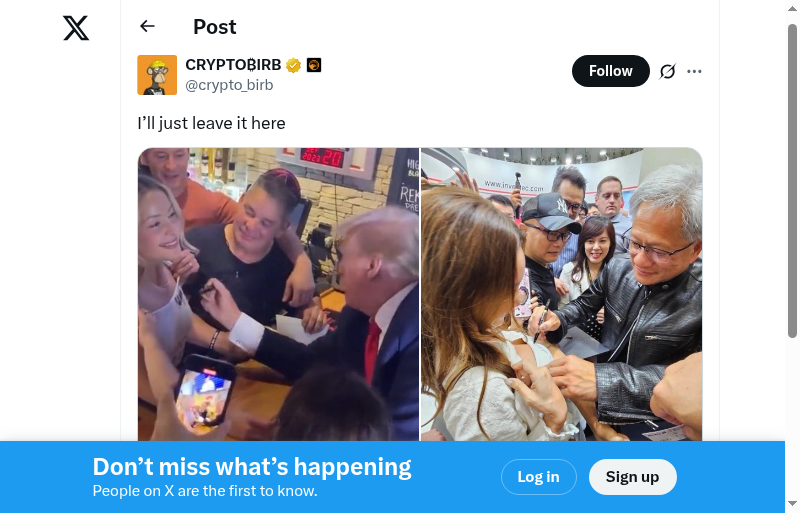This screenshot has height=513, width=800.
Task: Open the right photo with leather jacket
Action: click(561, 295)
